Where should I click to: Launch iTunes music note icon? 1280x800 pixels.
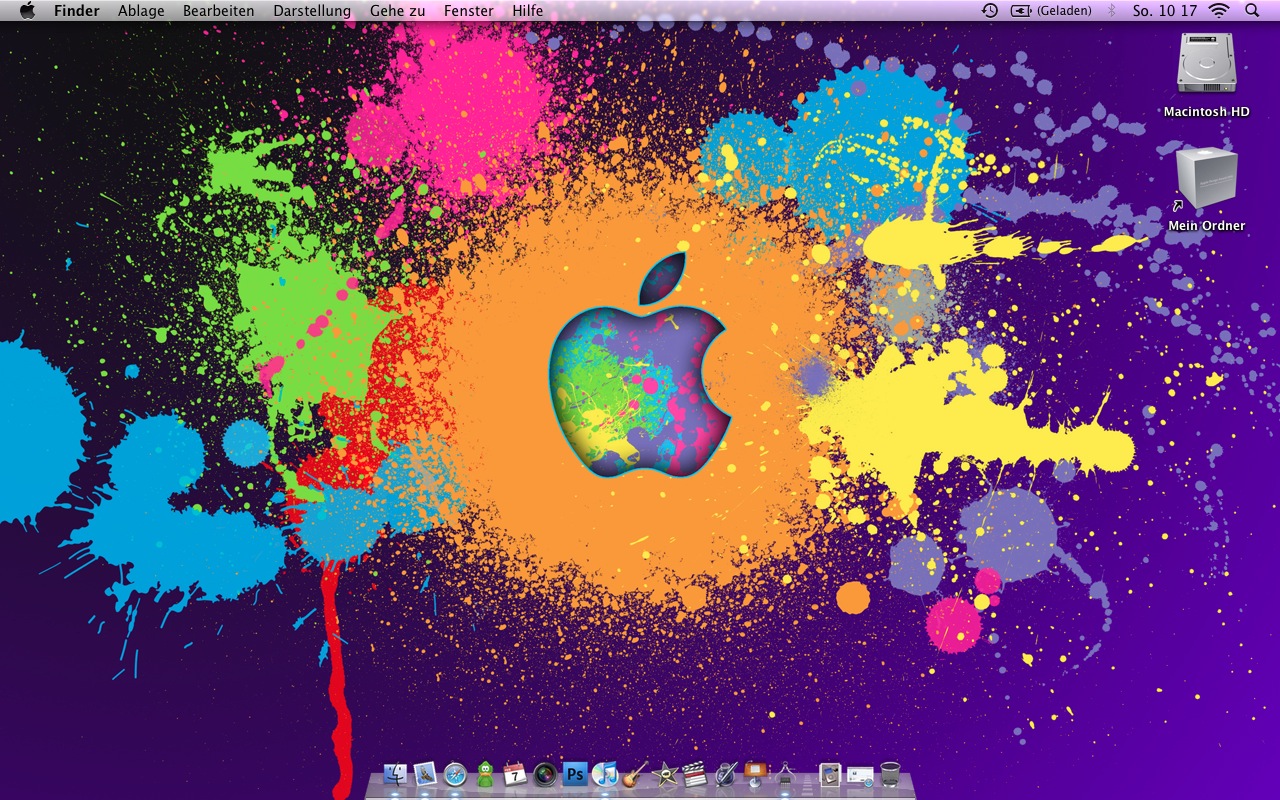point(604,774)
